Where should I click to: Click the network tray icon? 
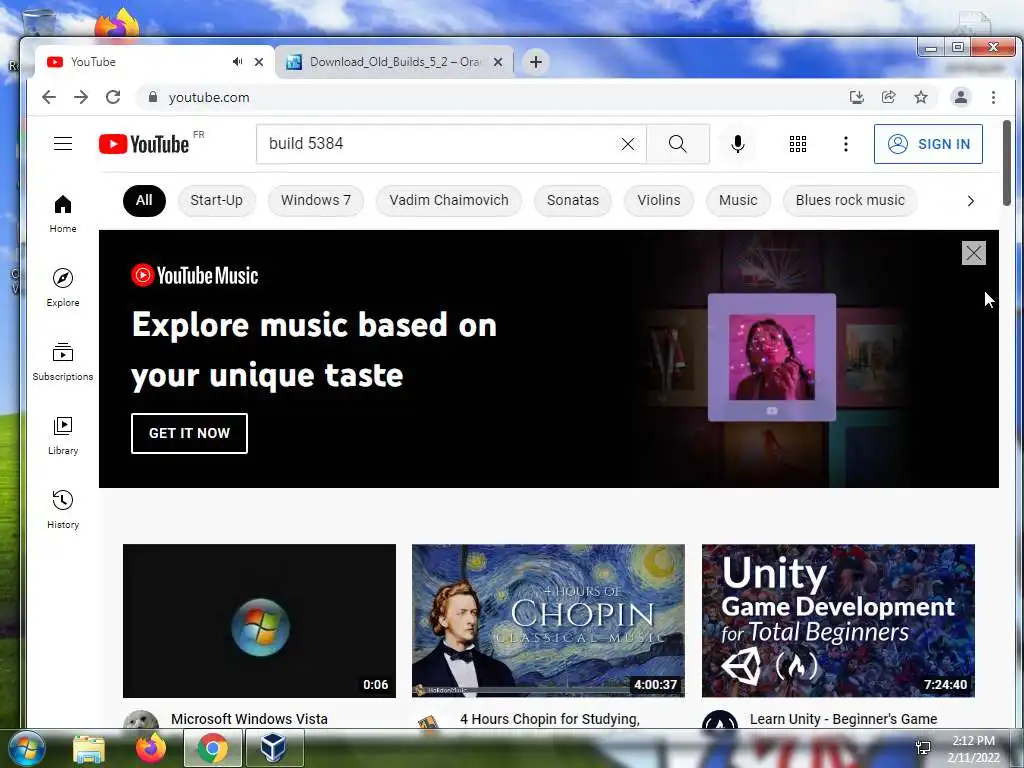click(923, 748)
